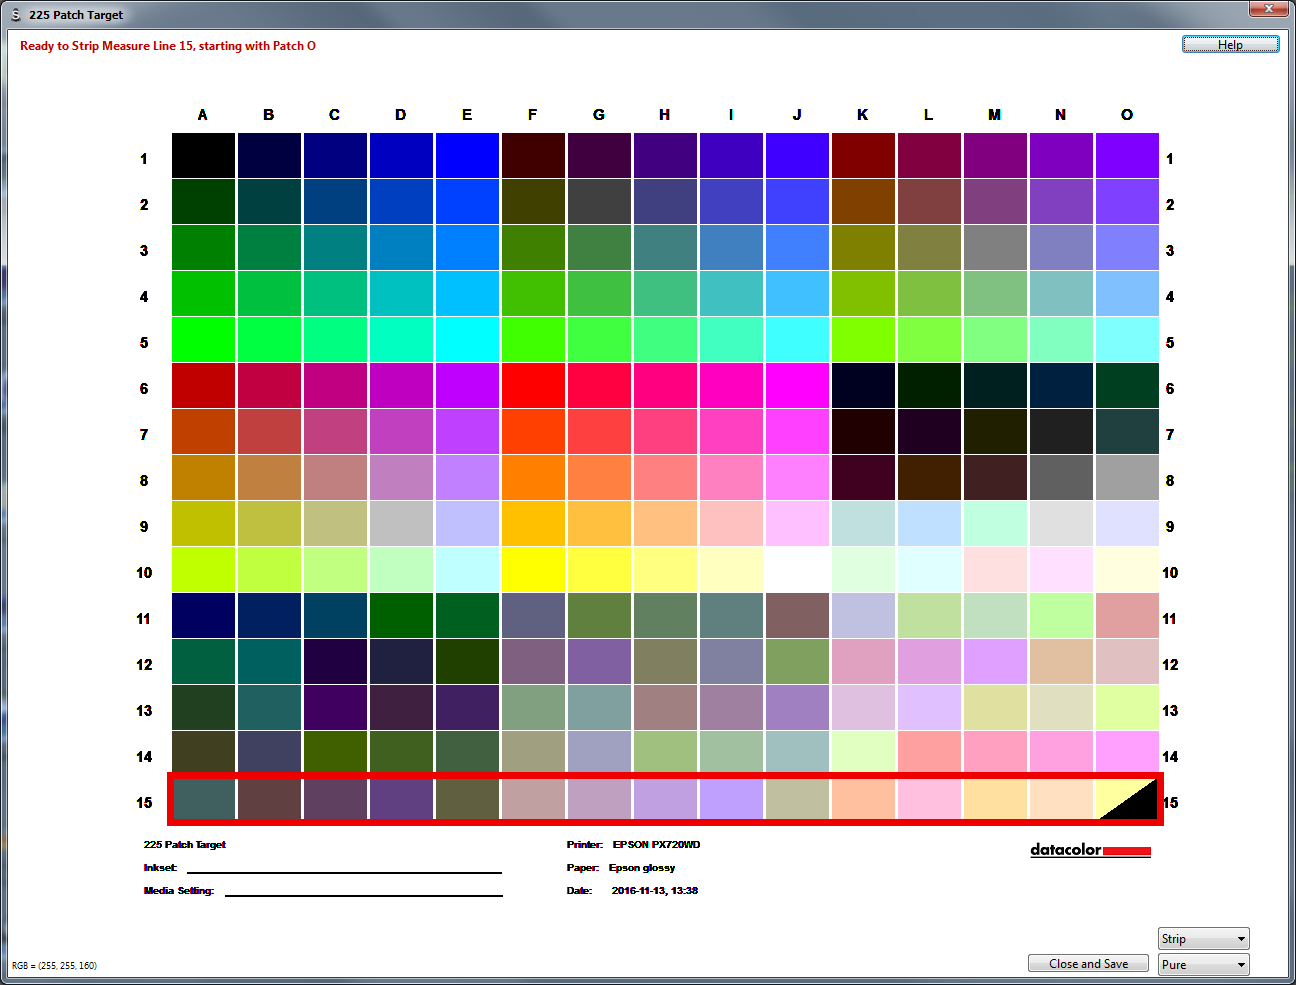
Task: Click the date 2016-11-13, 13:38
Action: [x=655, y=891]
